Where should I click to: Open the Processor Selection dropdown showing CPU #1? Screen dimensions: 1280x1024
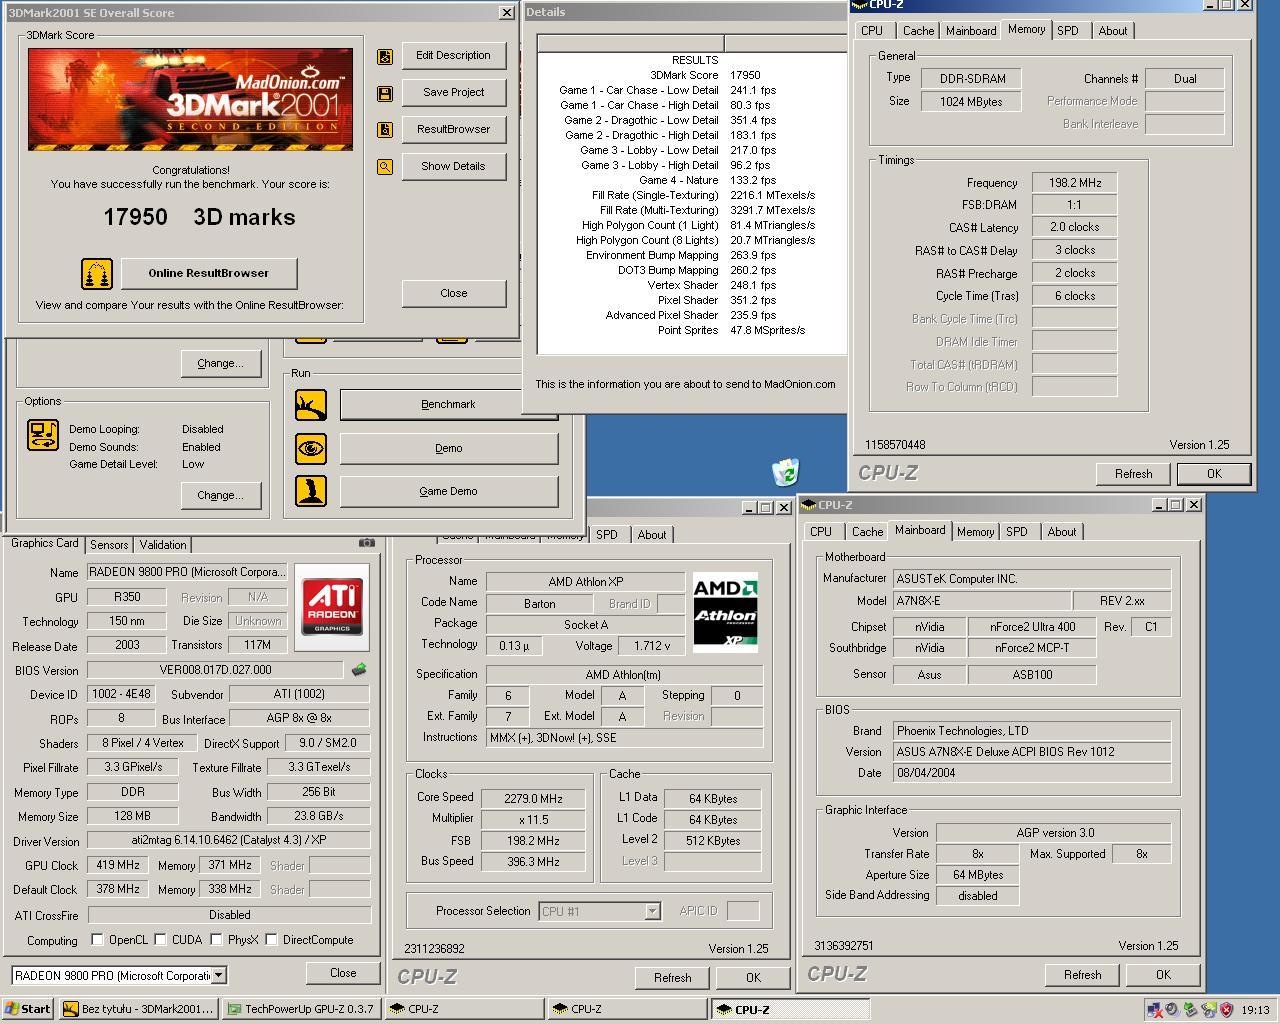point(652,911)
